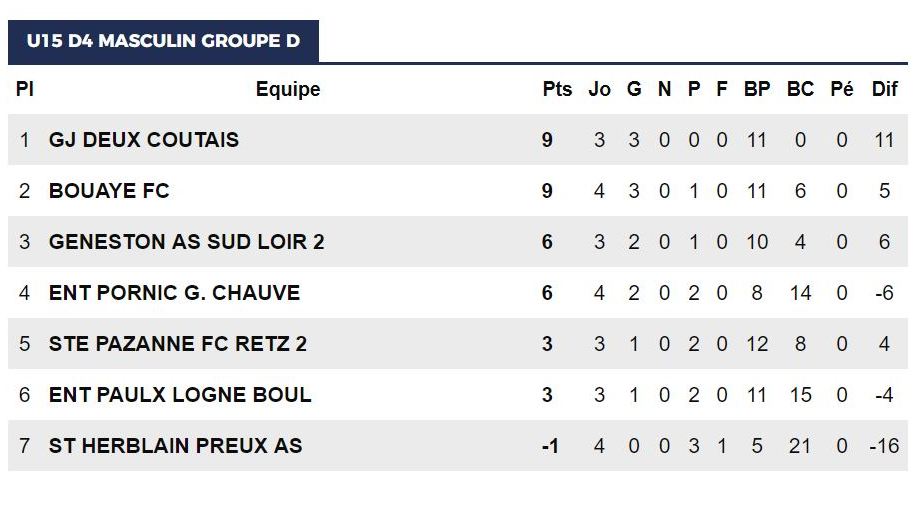
Task: Click the Jo column header
Action: [599, 89]
